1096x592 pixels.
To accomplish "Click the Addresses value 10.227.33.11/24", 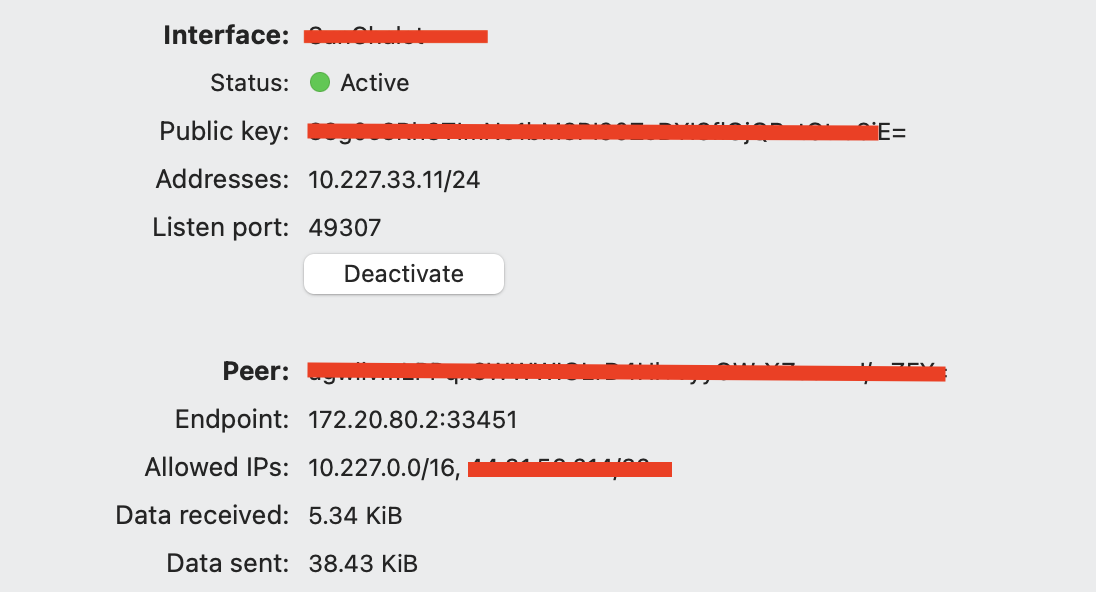I will coord(394,180).
